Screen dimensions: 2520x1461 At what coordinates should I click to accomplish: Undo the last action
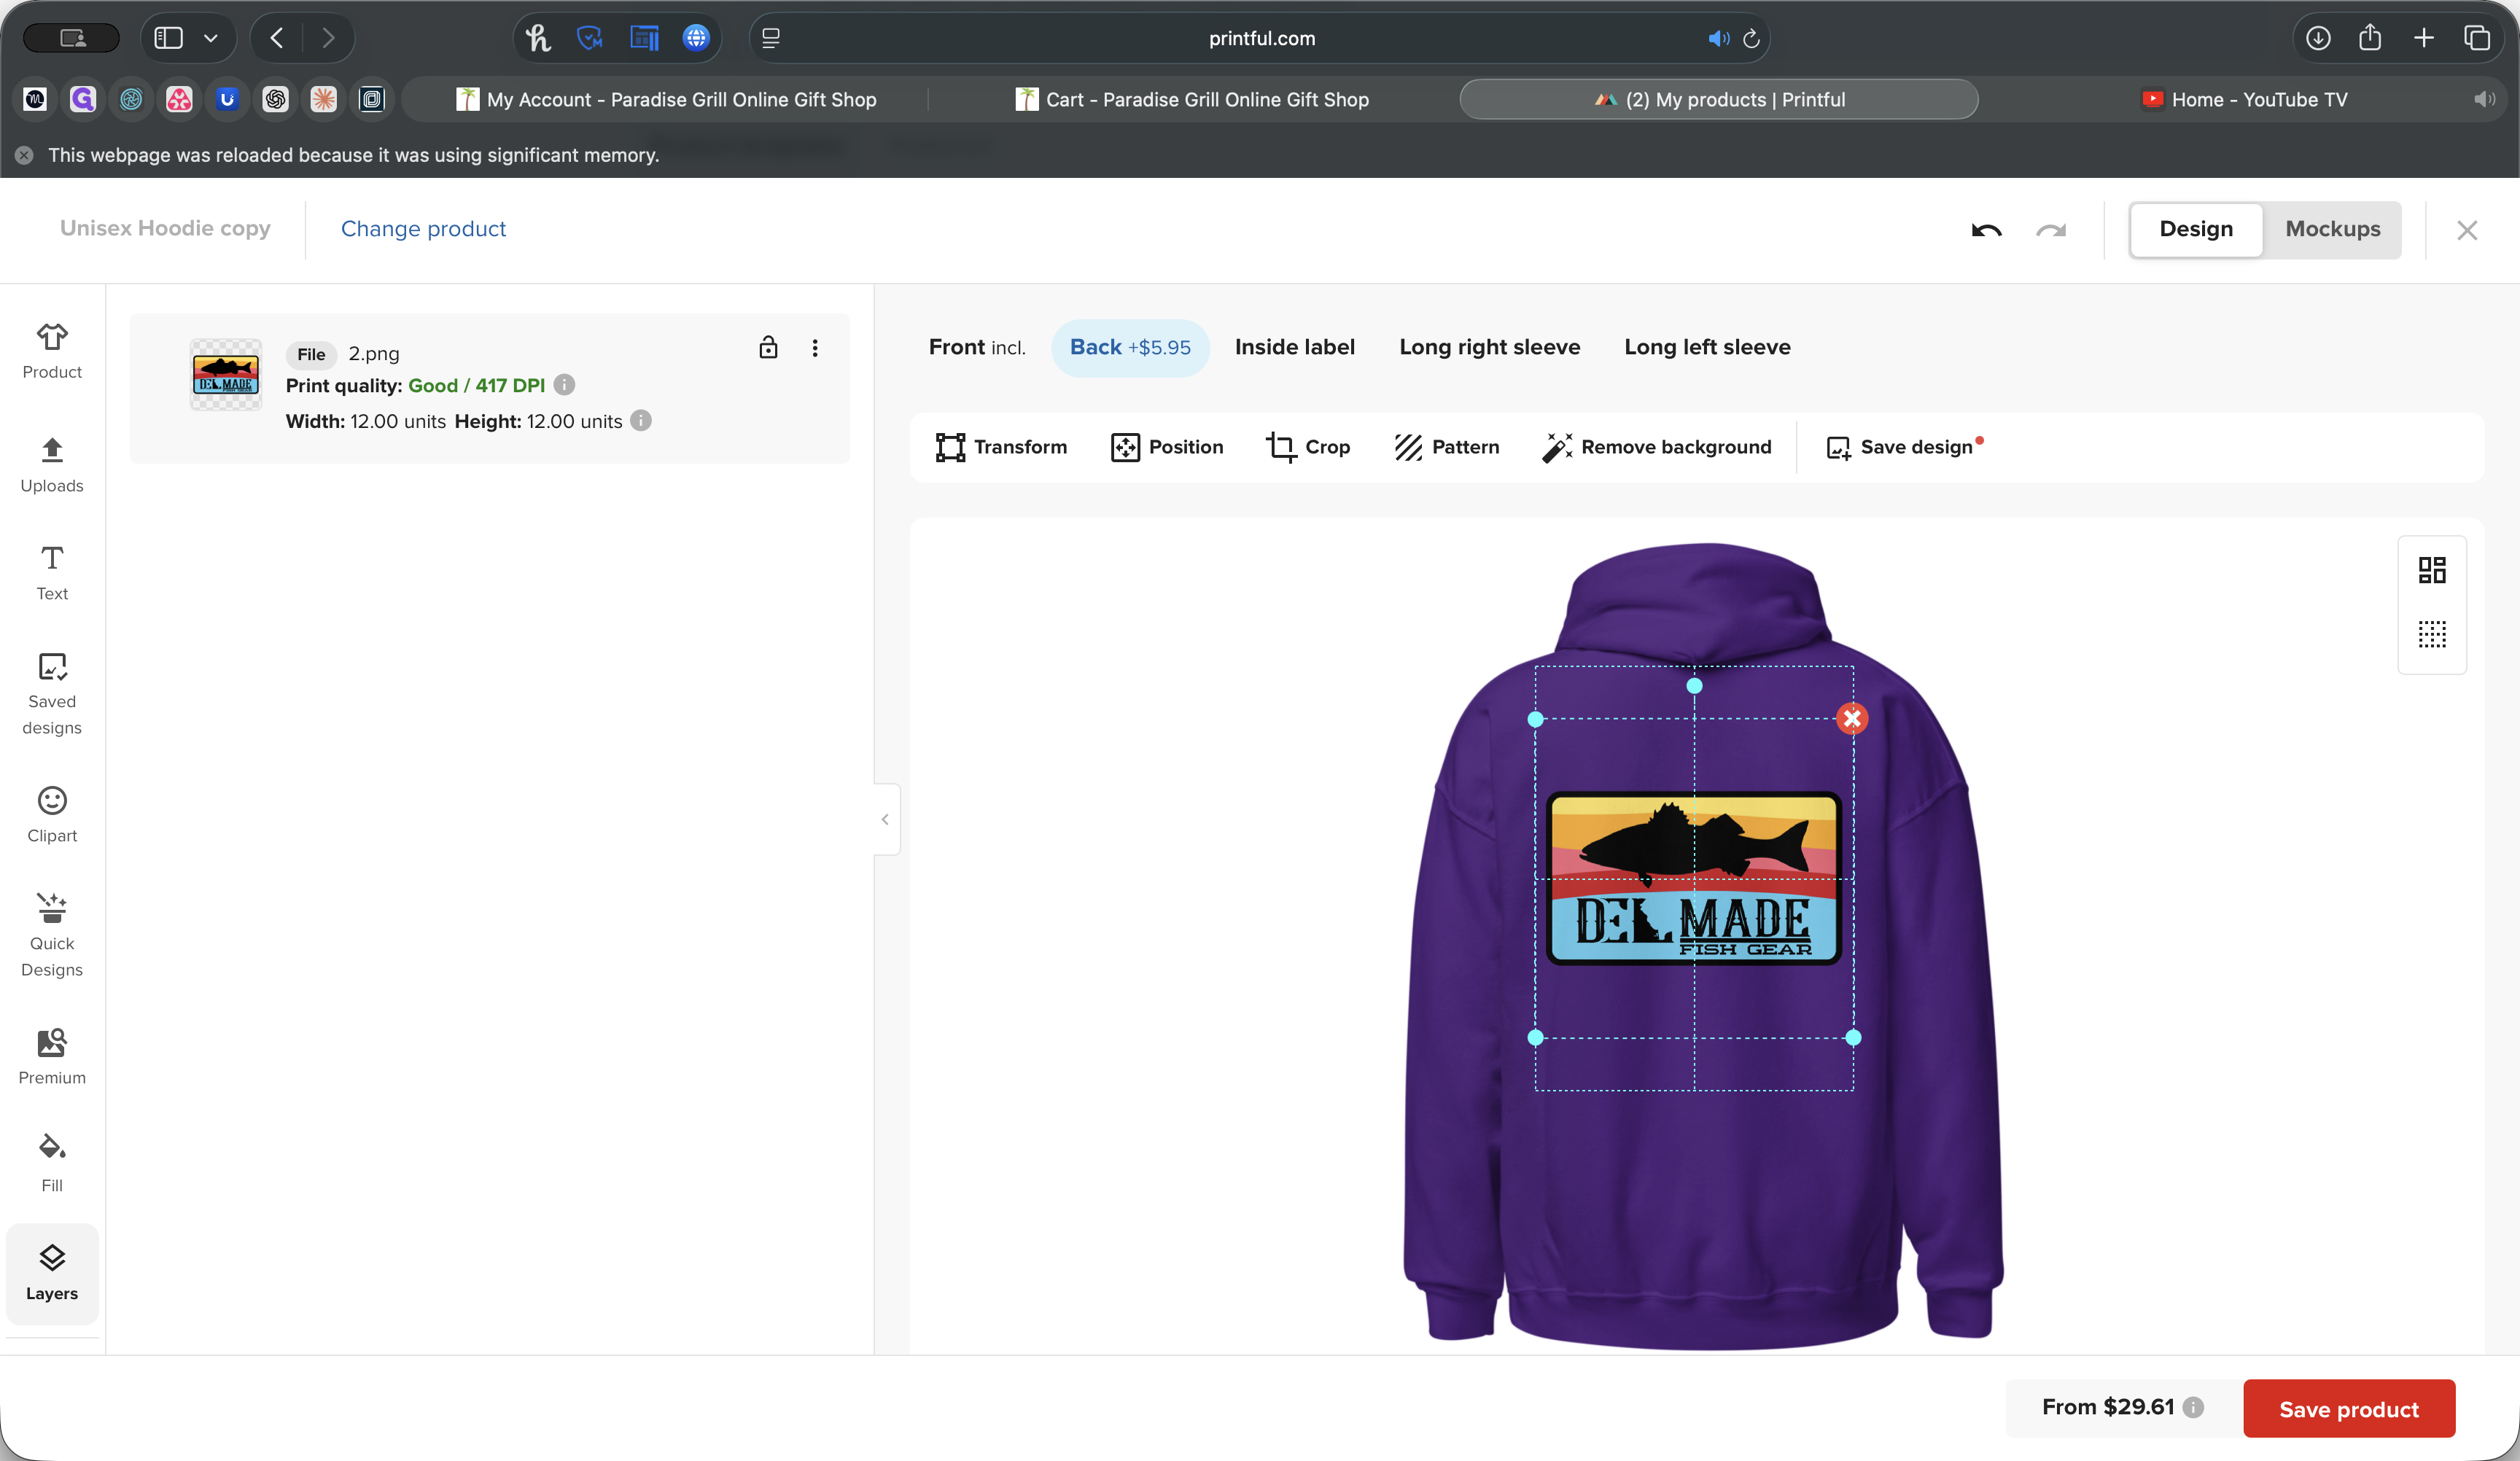point(1987,229)
